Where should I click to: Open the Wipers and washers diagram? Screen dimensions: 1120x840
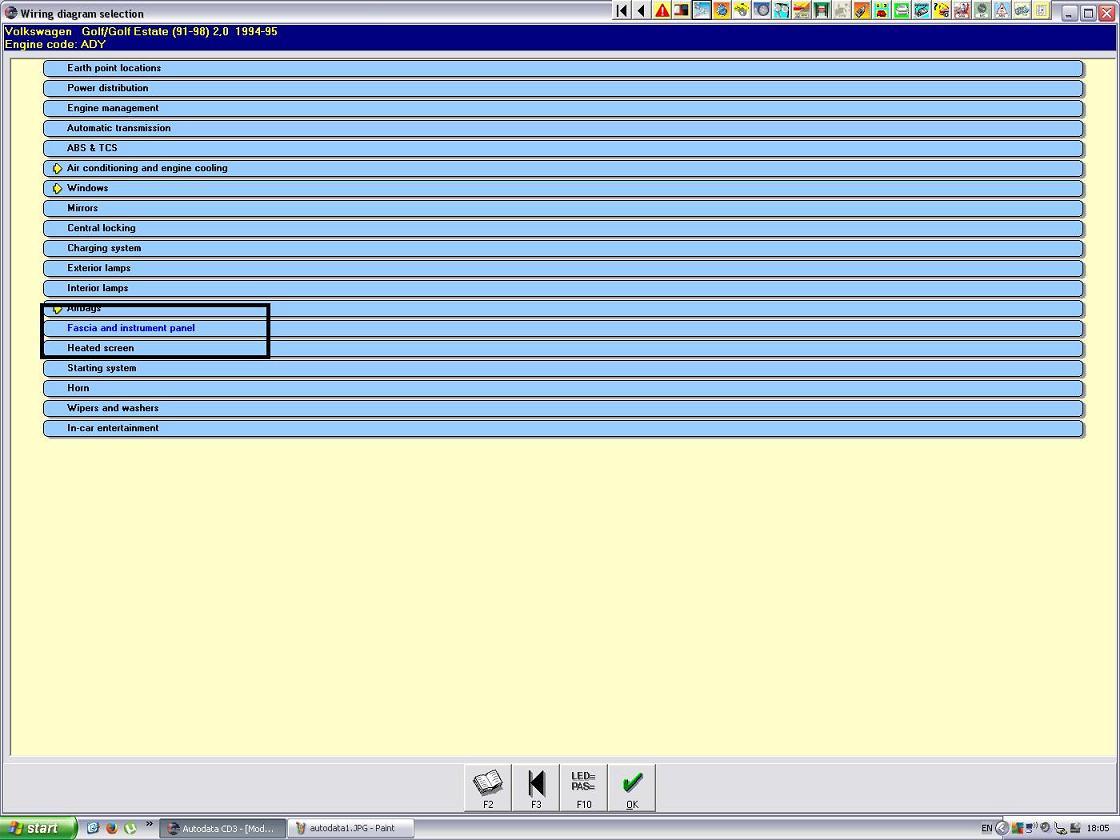[x=113, y=408]
